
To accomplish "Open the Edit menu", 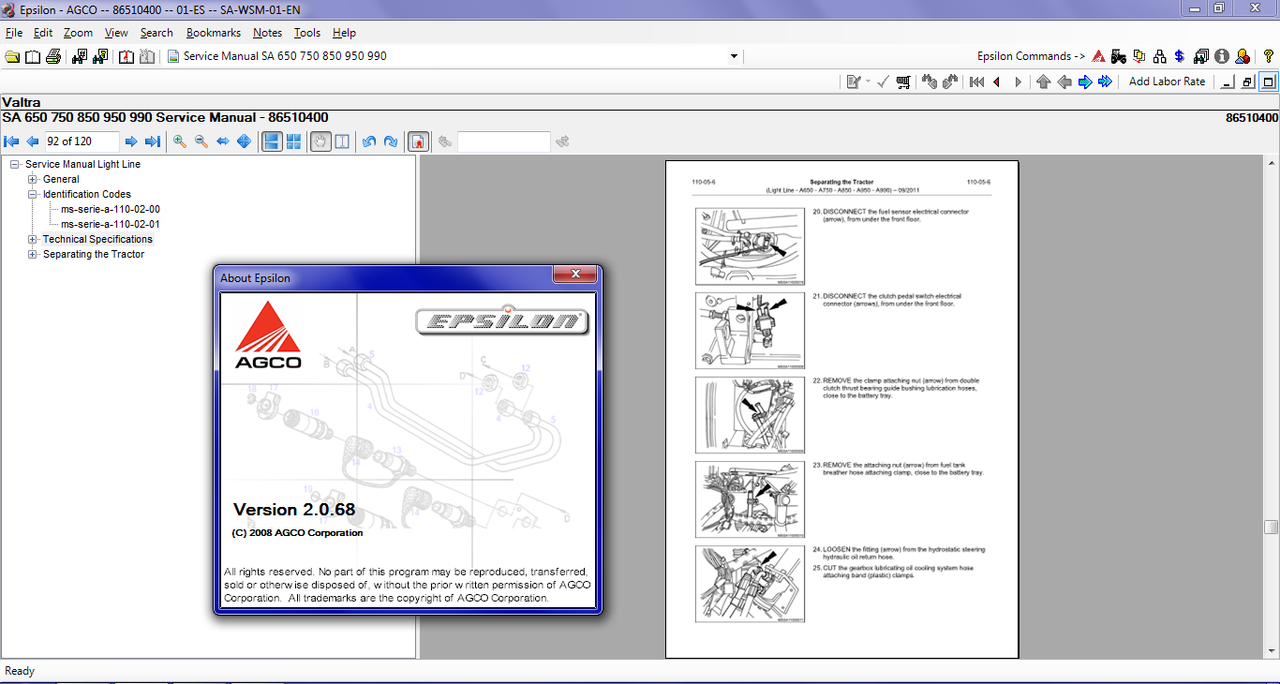I will point(43,33).
